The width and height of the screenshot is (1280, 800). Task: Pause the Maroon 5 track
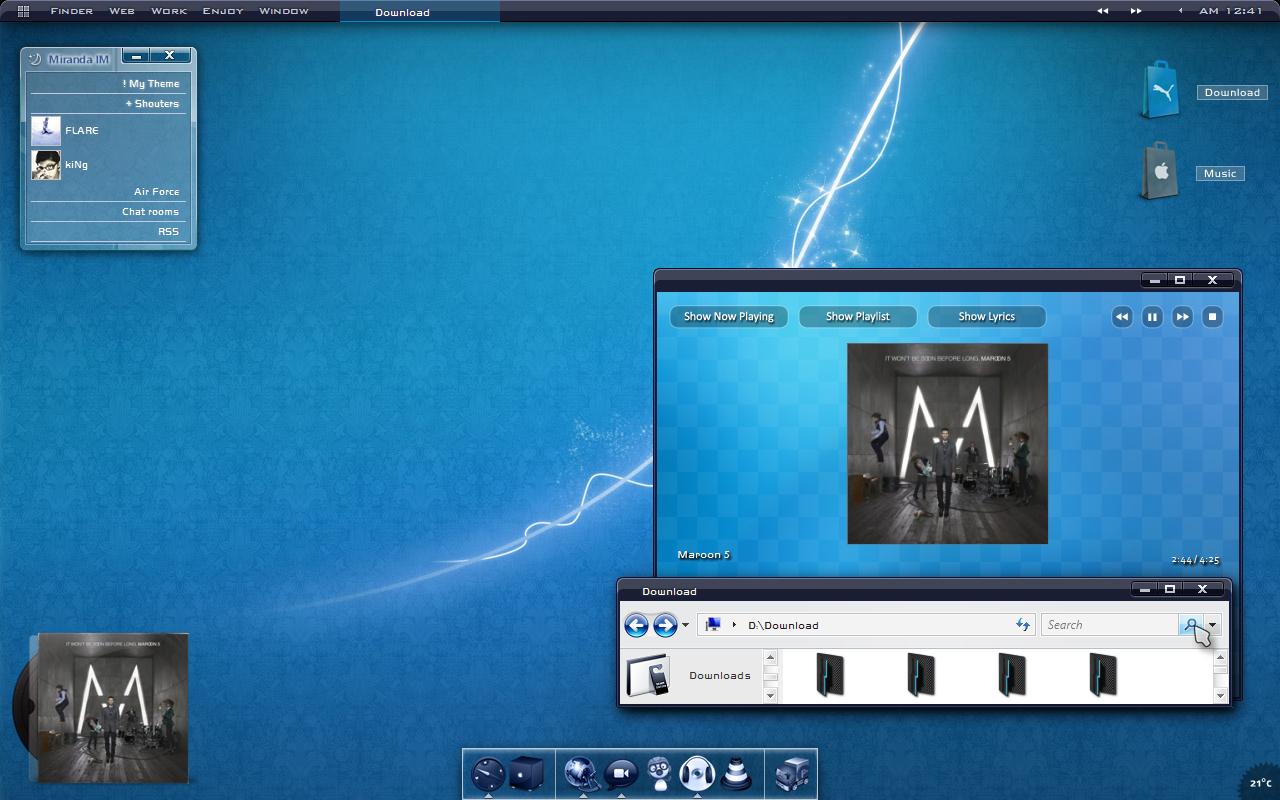[1152, 317]
